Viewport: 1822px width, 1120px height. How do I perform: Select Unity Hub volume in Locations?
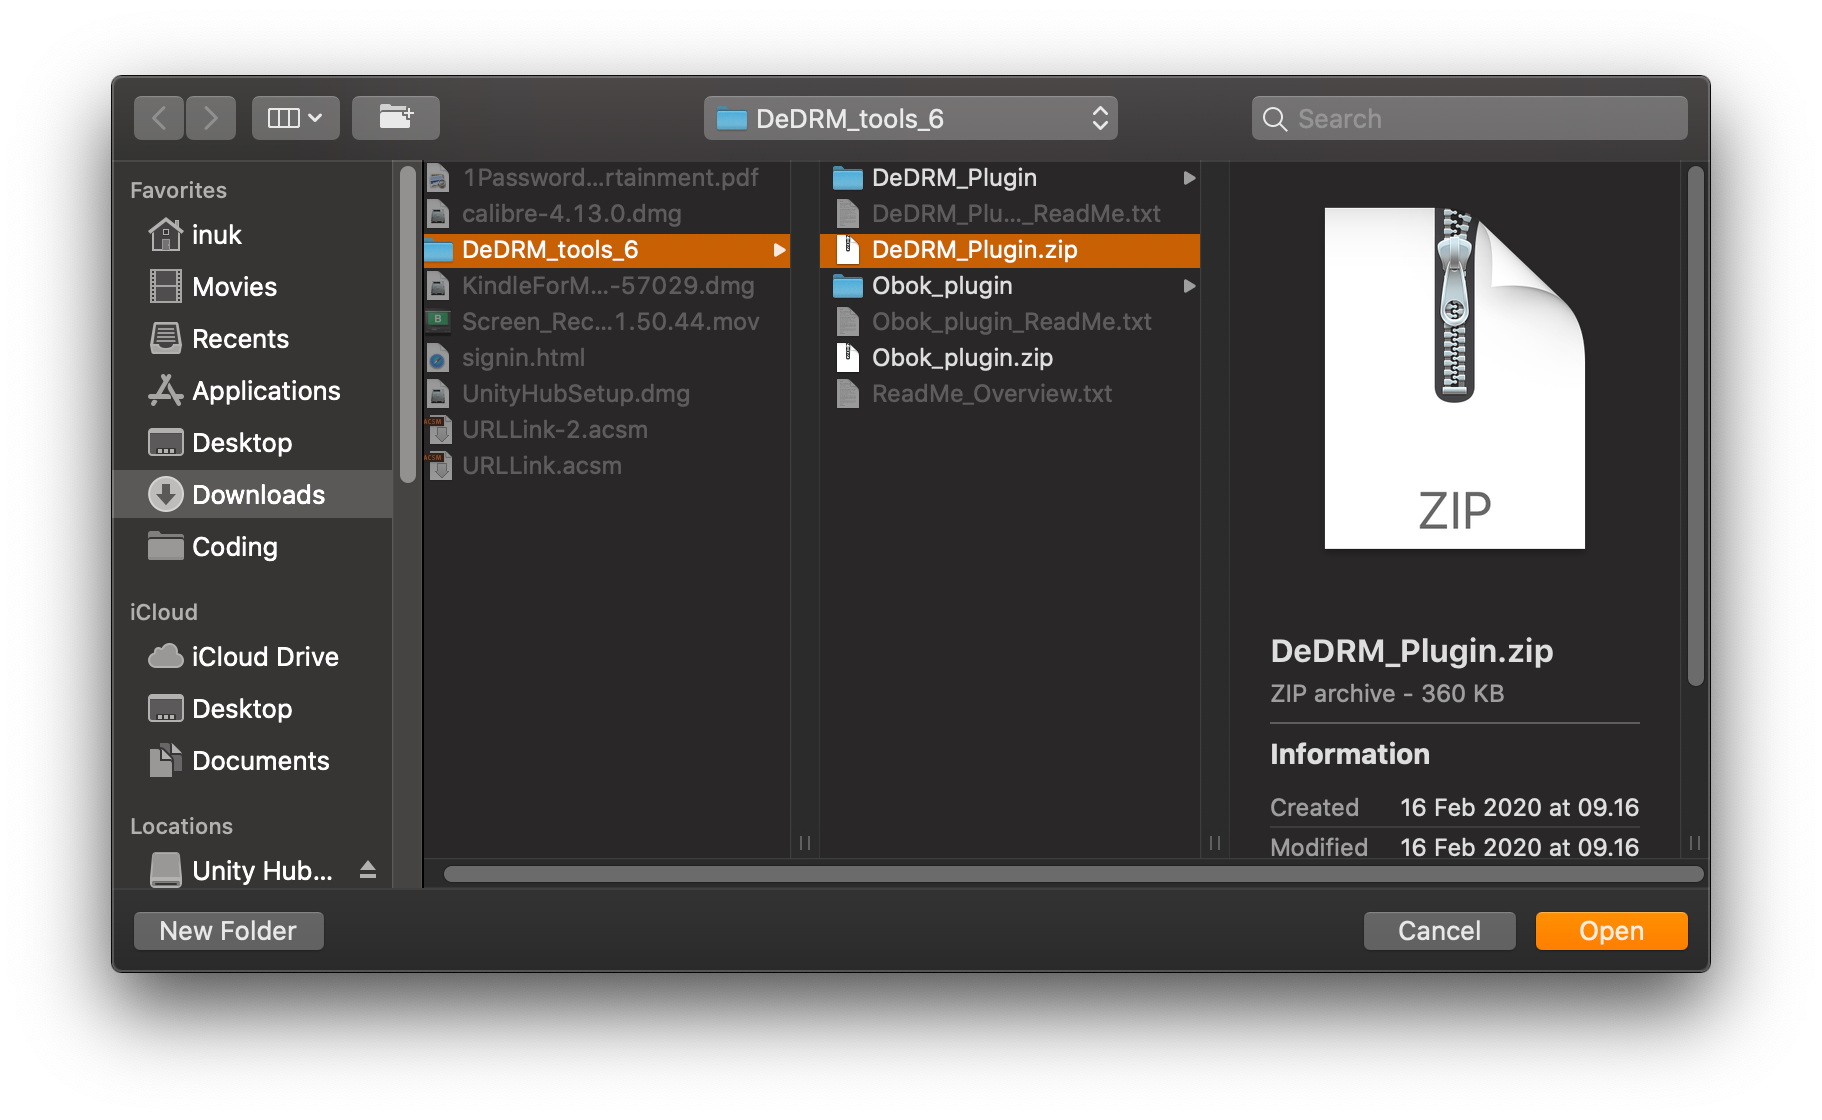pyautogui.click(x=240, y=870)
